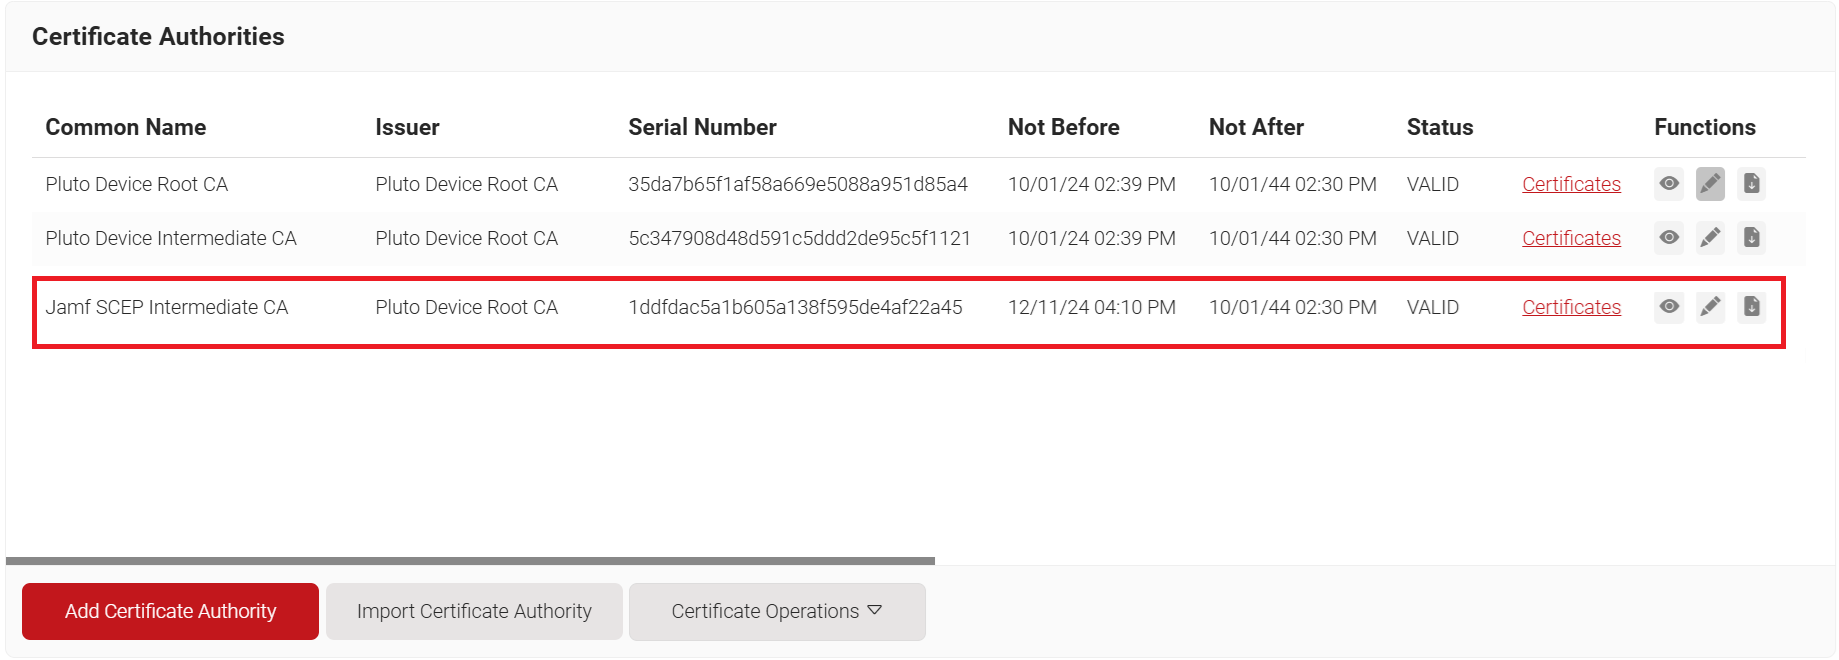Click the horizontal scrollbar below the table
This screenshot has height=660, width=1839.
470,561
